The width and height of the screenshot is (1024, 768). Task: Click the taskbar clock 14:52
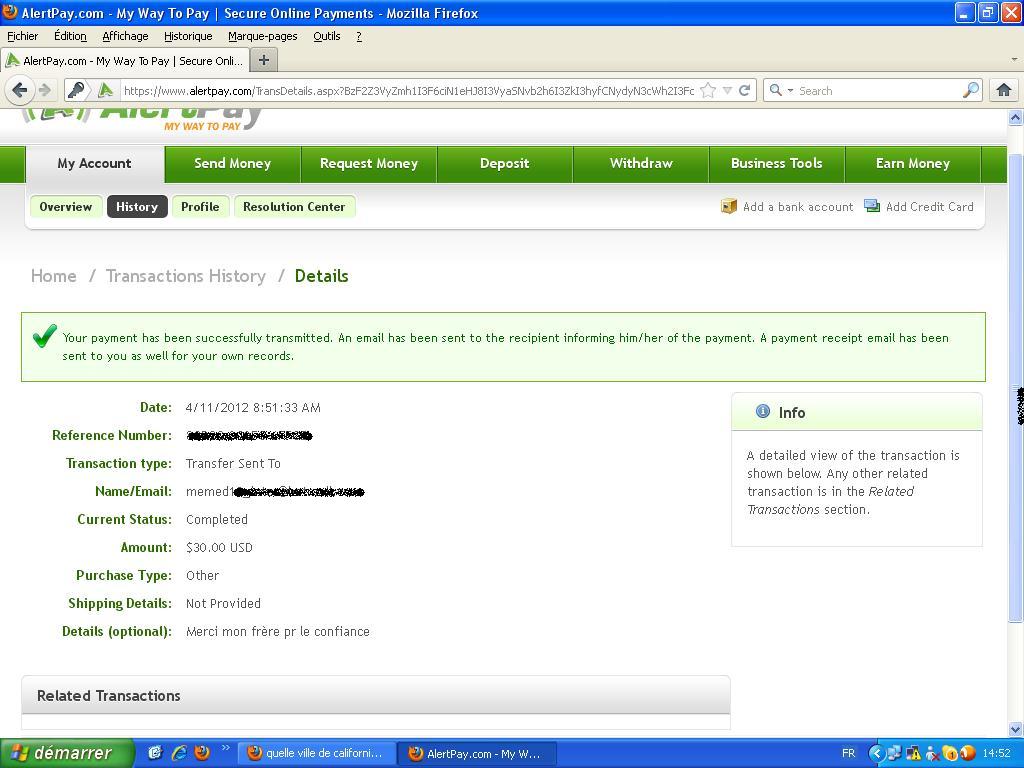coord(997,753)
